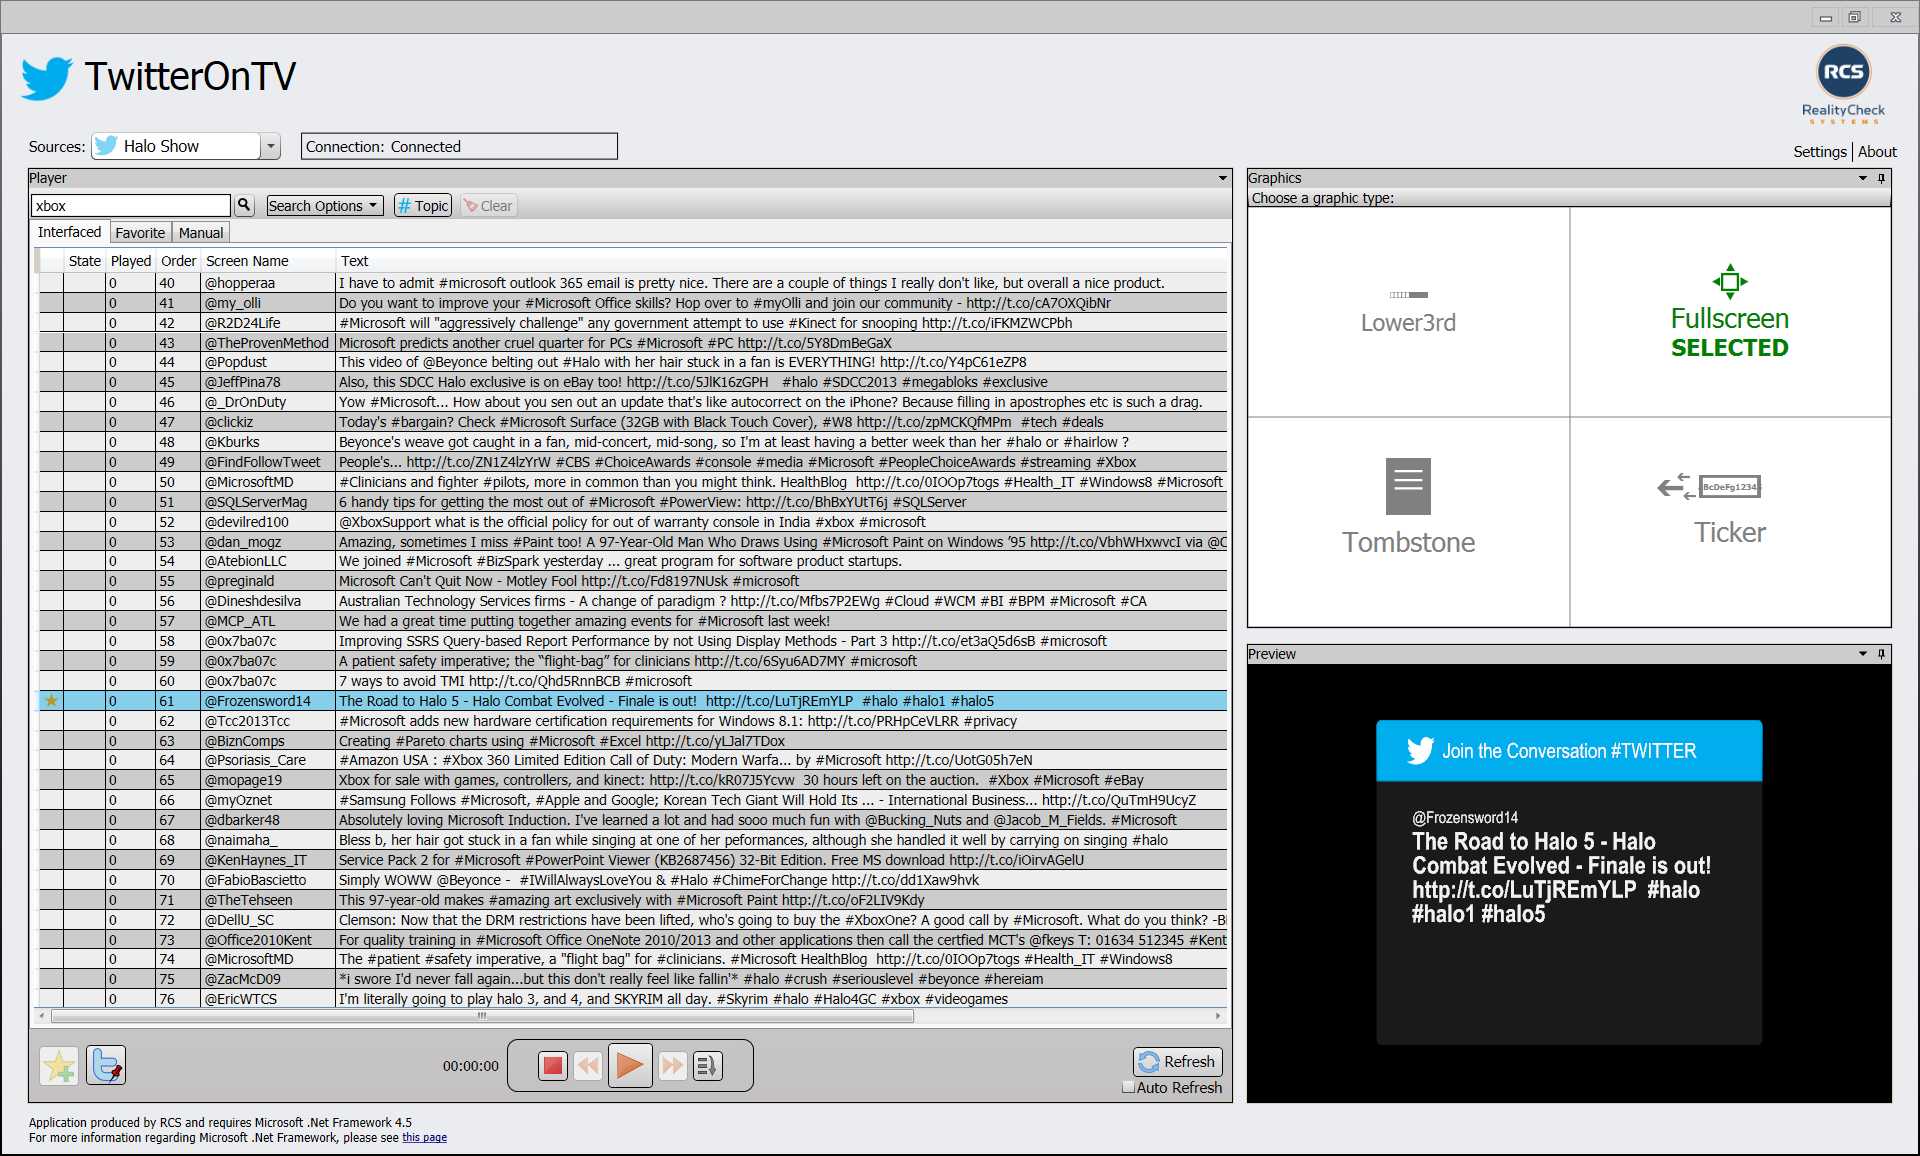Select the @mopage19 tweet row

632,780
